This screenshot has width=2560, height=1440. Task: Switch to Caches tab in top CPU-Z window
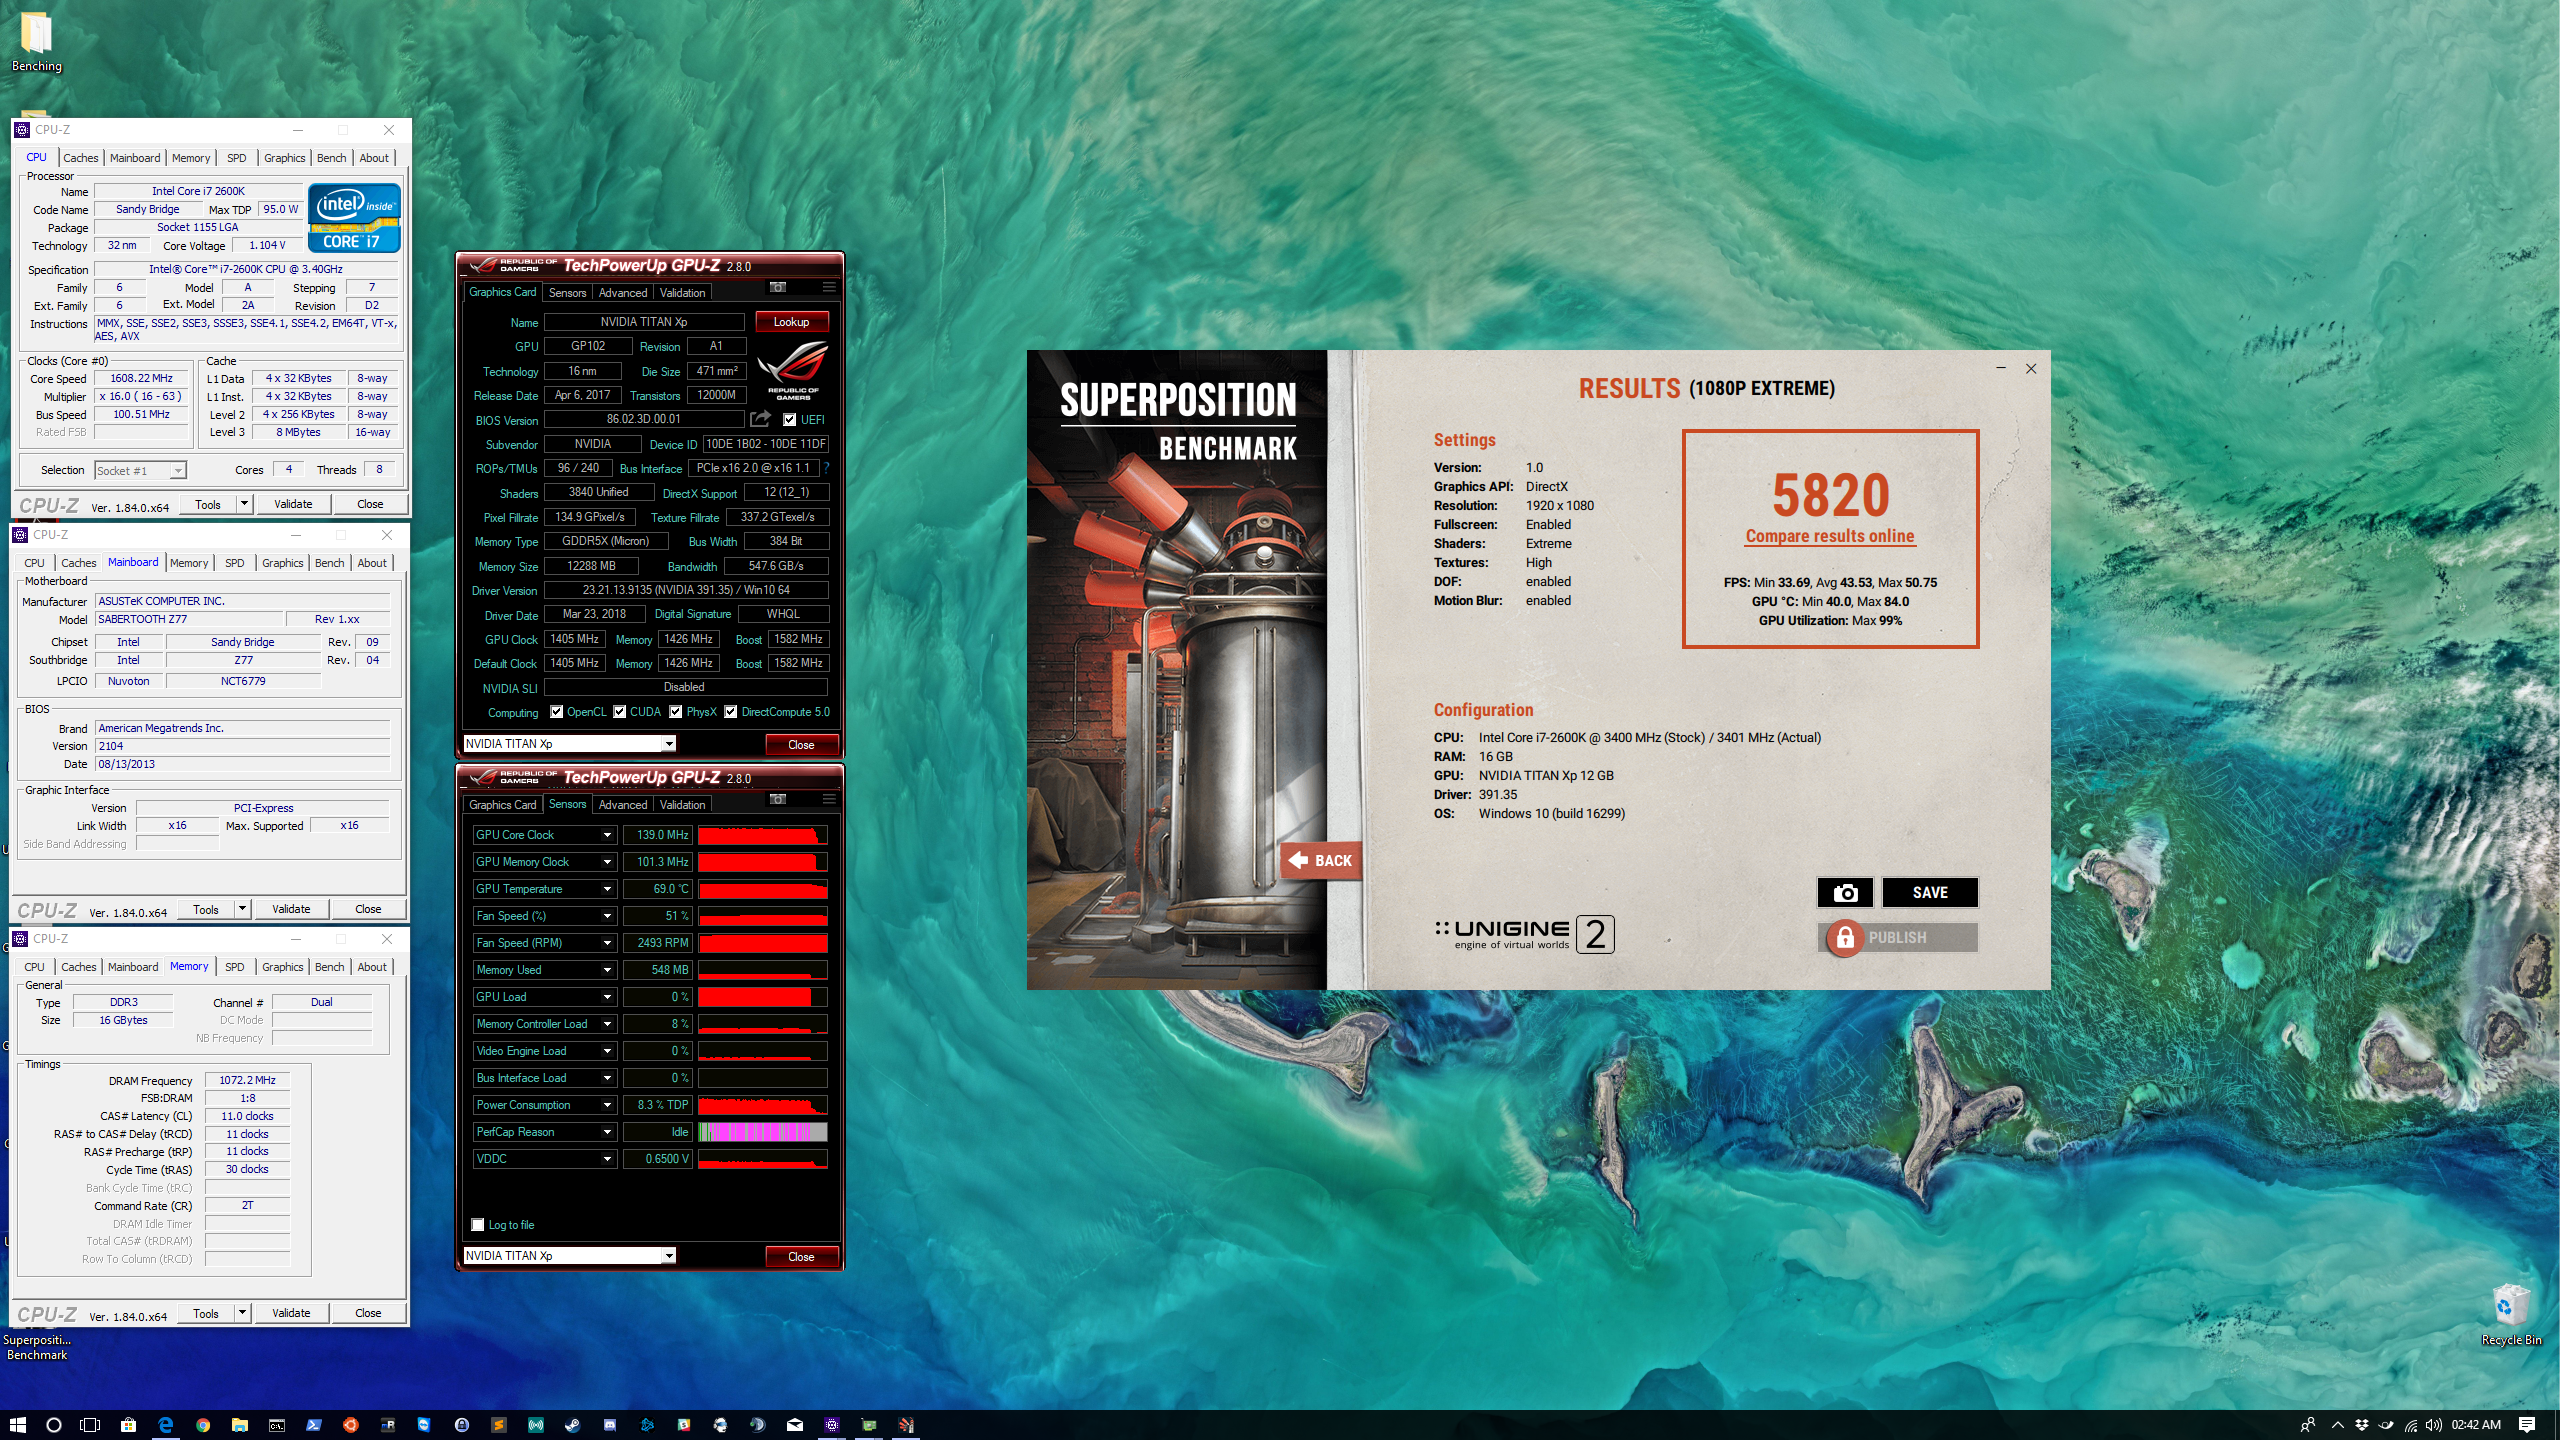[81, 158]
